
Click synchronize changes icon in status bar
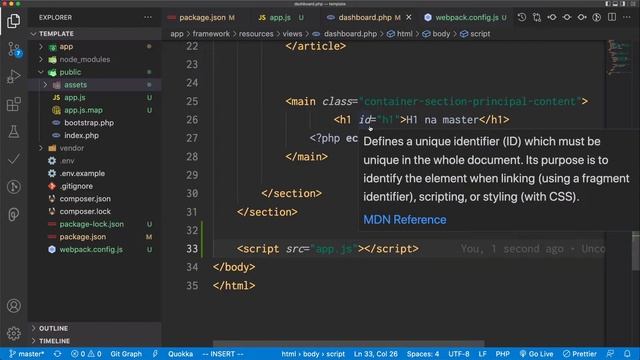pyautogui.click(x=58, y=354)
